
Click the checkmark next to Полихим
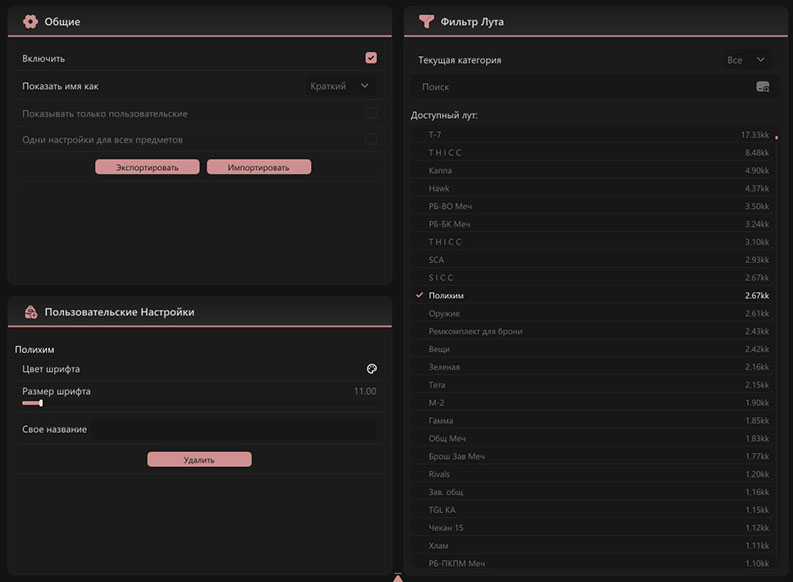coord(419,296)
